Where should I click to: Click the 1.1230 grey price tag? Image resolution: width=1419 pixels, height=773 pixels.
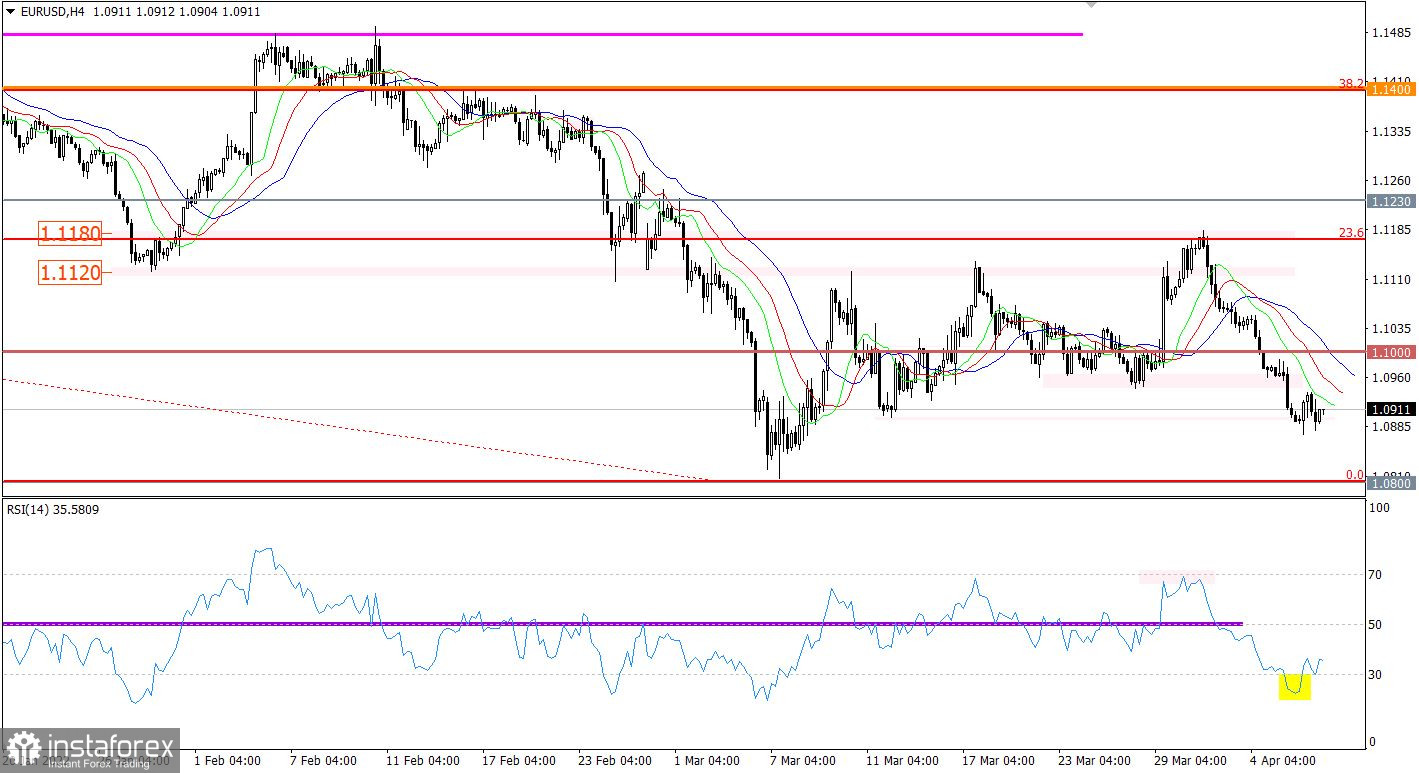point(1391,201)
